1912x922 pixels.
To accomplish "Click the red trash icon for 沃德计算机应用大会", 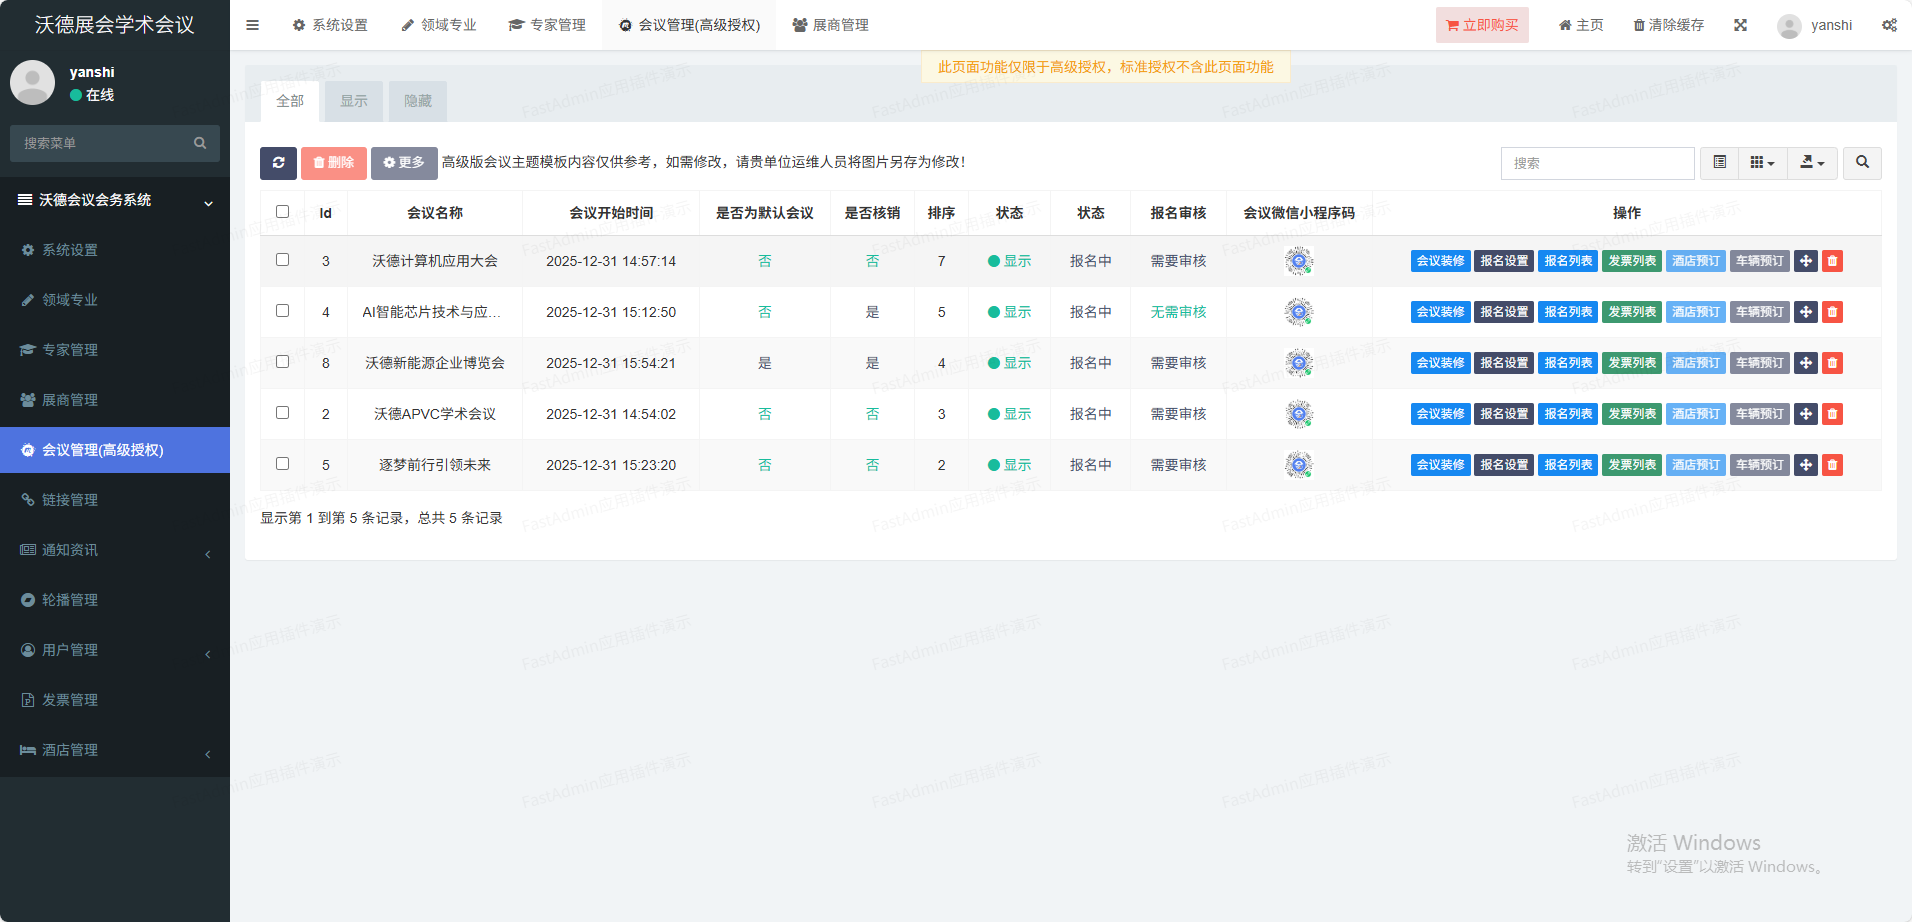I will click(x=1832, y=261).
